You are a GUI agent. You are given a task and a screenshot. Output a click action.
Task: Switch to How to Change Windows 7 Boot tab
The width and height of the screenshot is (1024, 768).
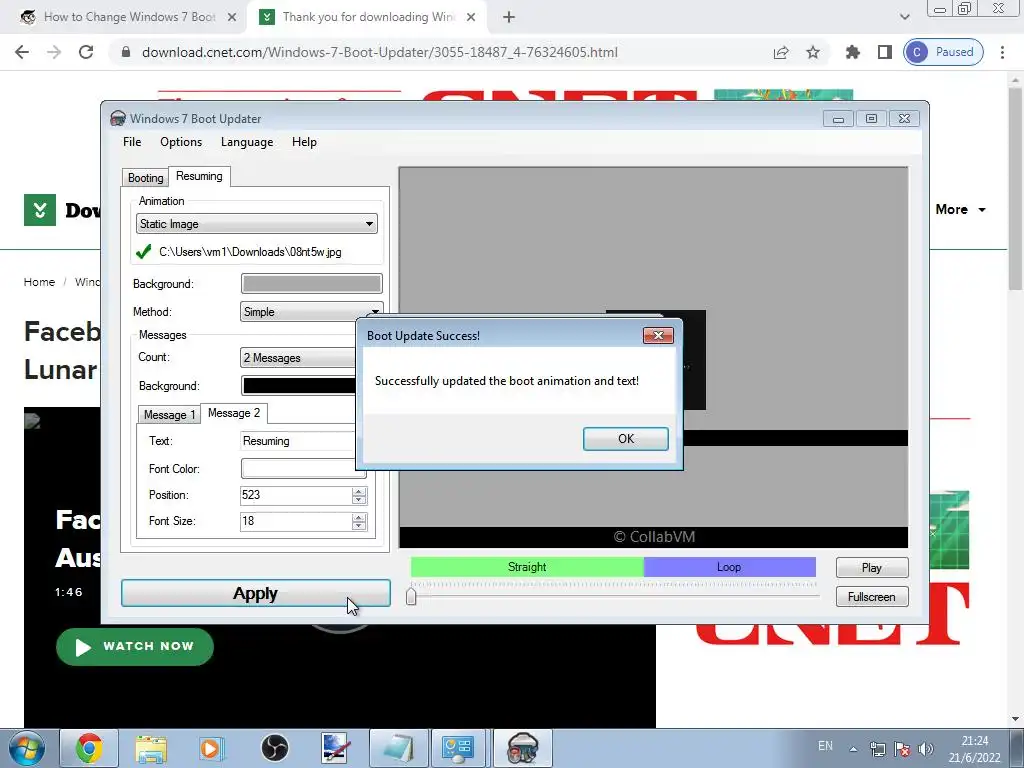click(128, 17)
